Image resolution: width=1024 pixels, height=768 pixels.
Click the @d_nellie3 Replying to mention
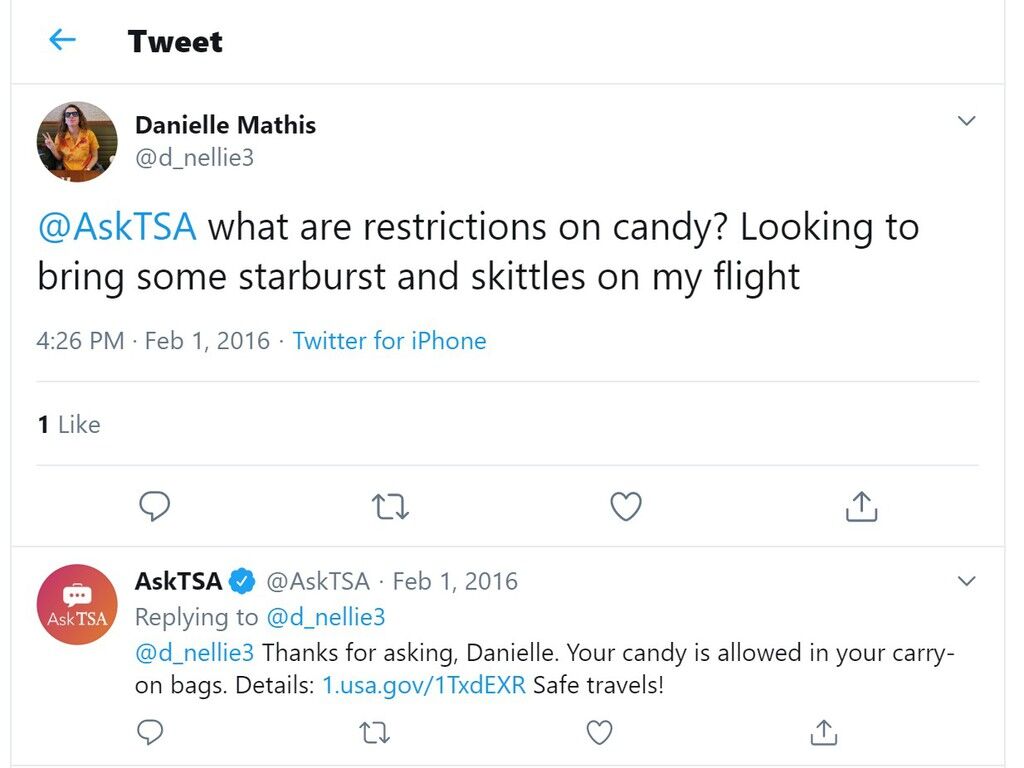(x=327, y=617)
